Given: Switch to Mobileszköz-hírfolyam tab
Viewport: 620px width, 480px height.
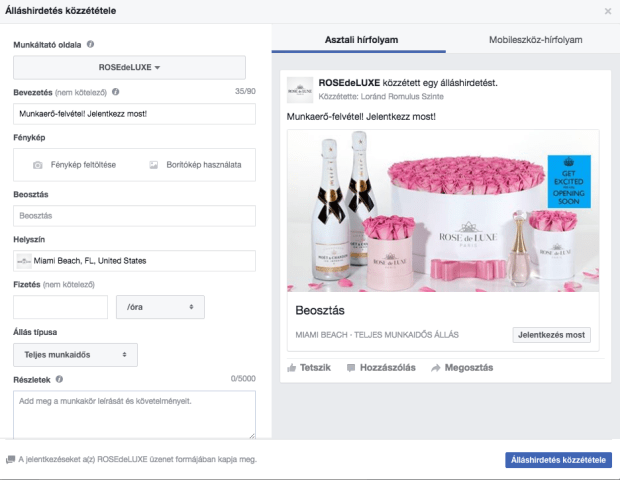Looking at the screenshot, I should [x=534, y=39].
